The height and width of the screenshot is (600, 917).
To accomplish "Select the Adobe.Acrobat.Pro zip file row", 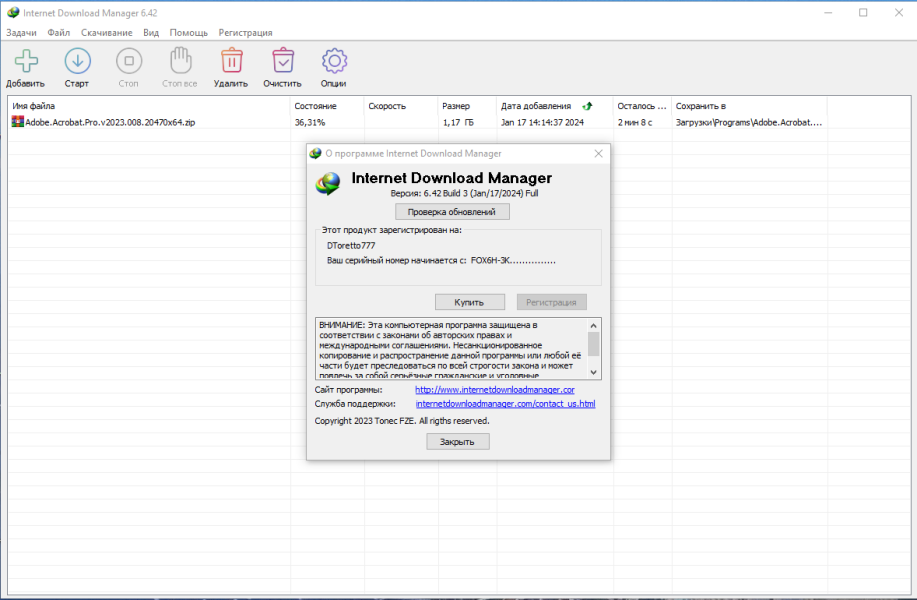I will 417,122.
